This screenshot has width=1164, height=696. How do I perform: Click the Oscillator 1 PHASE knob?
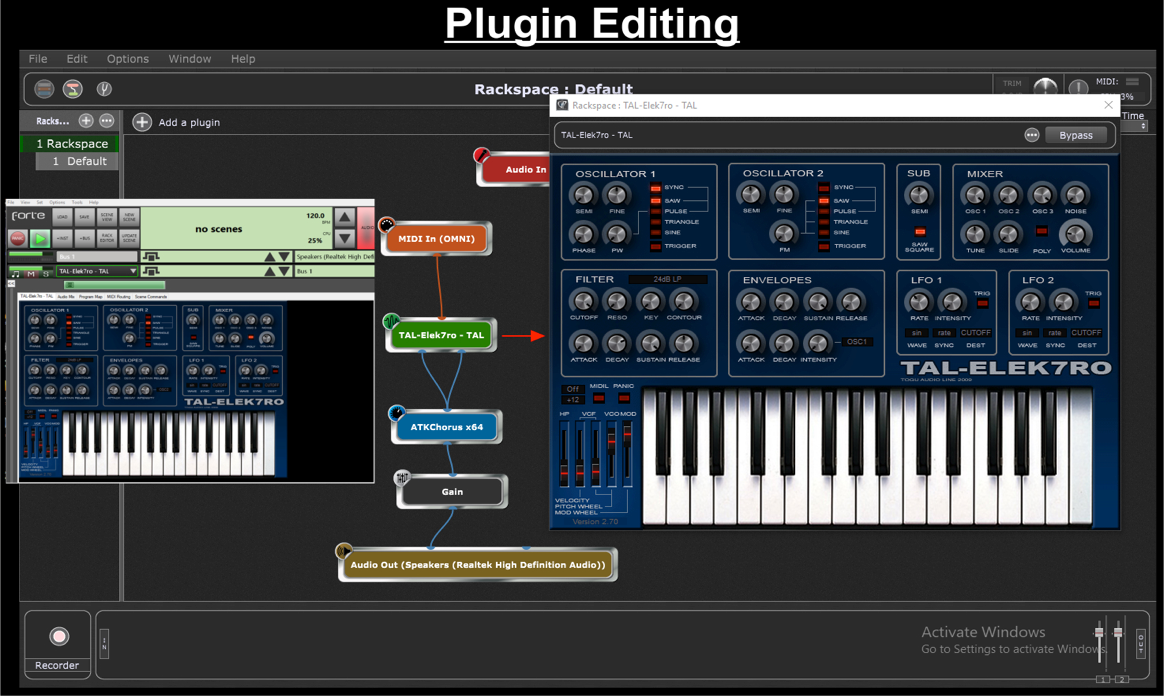click(583, 234)
